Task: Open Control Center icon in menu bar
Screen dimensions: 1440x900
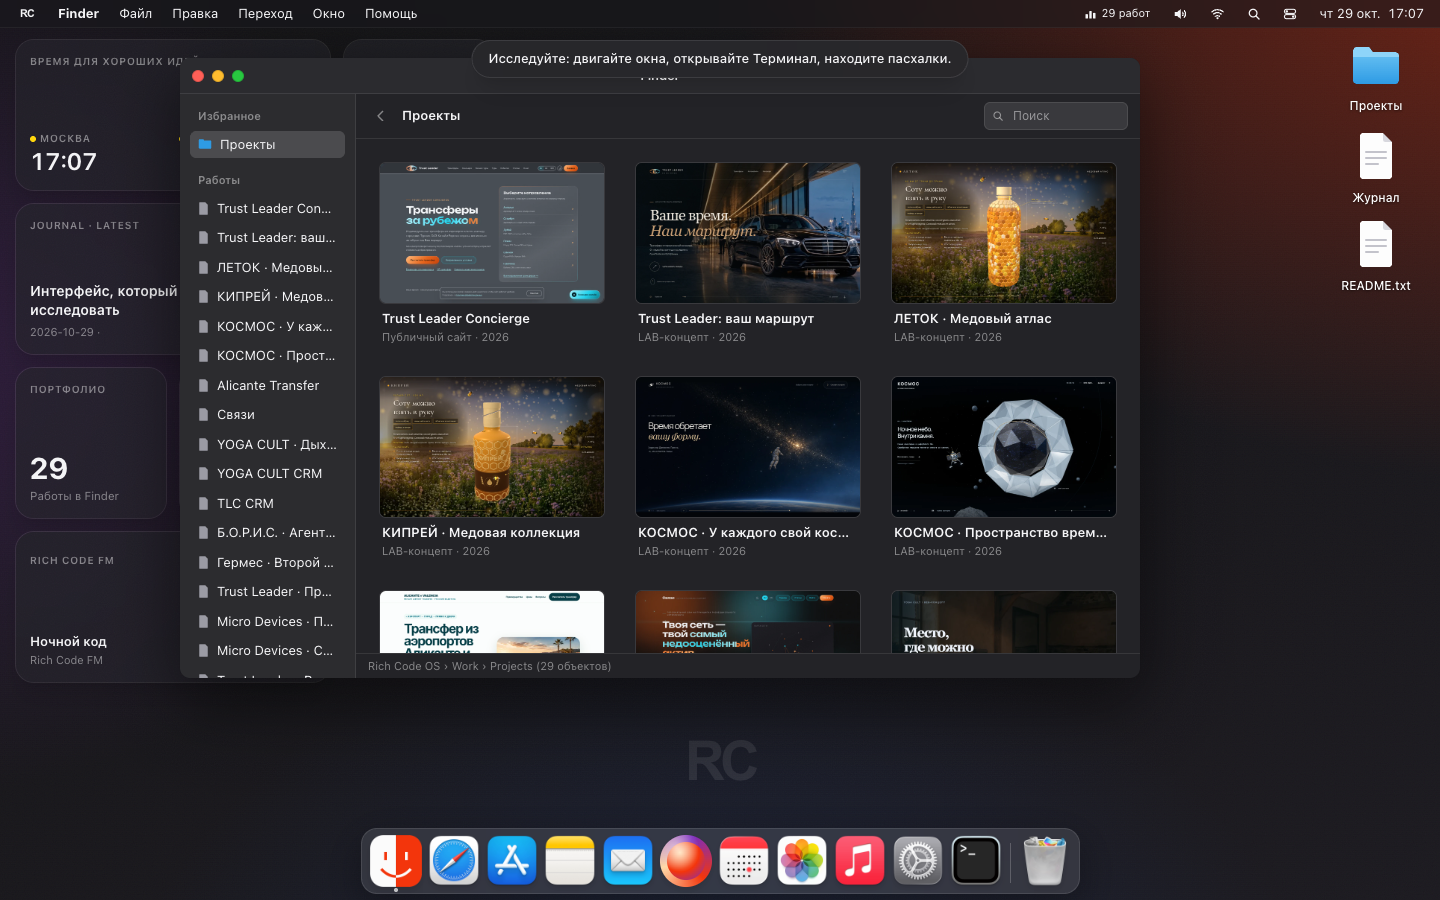Action: pos(1290,14)
